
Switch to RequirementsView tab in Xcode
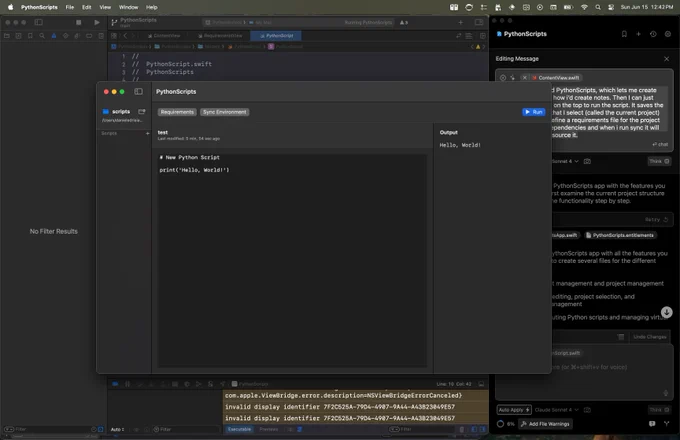(x=220, y=36)
